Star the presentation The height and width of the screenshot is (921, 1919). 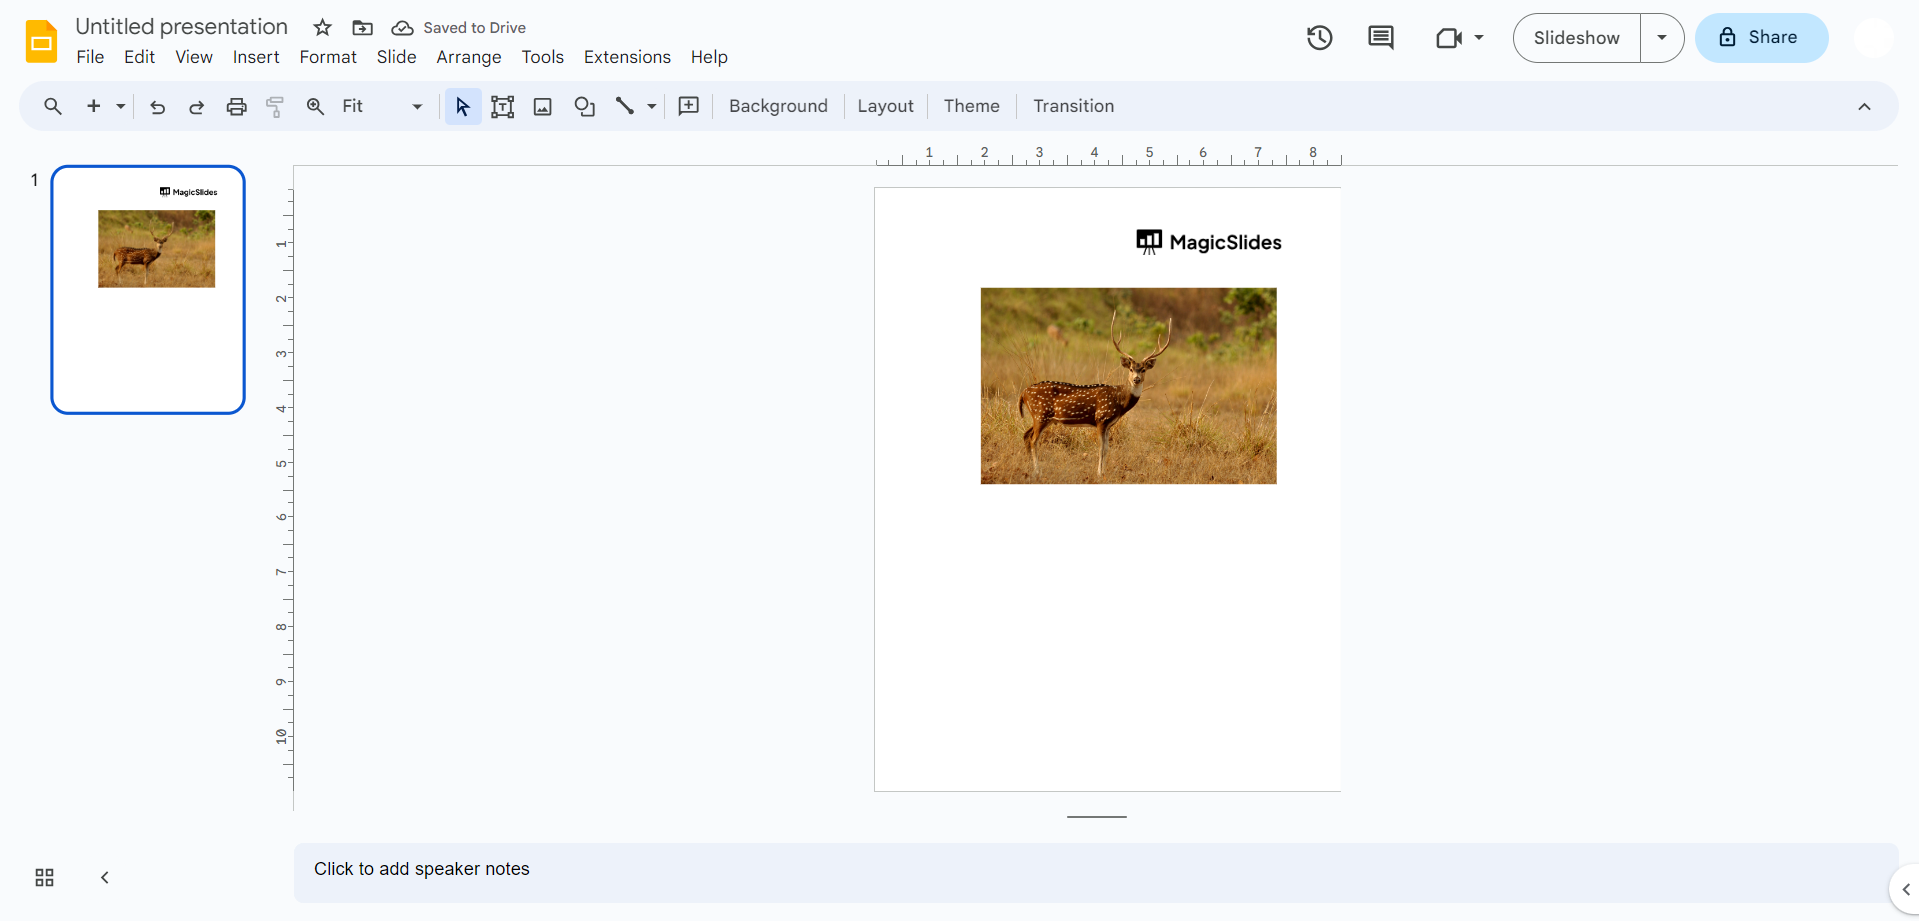pyautogui.click(x=321, y=27)
